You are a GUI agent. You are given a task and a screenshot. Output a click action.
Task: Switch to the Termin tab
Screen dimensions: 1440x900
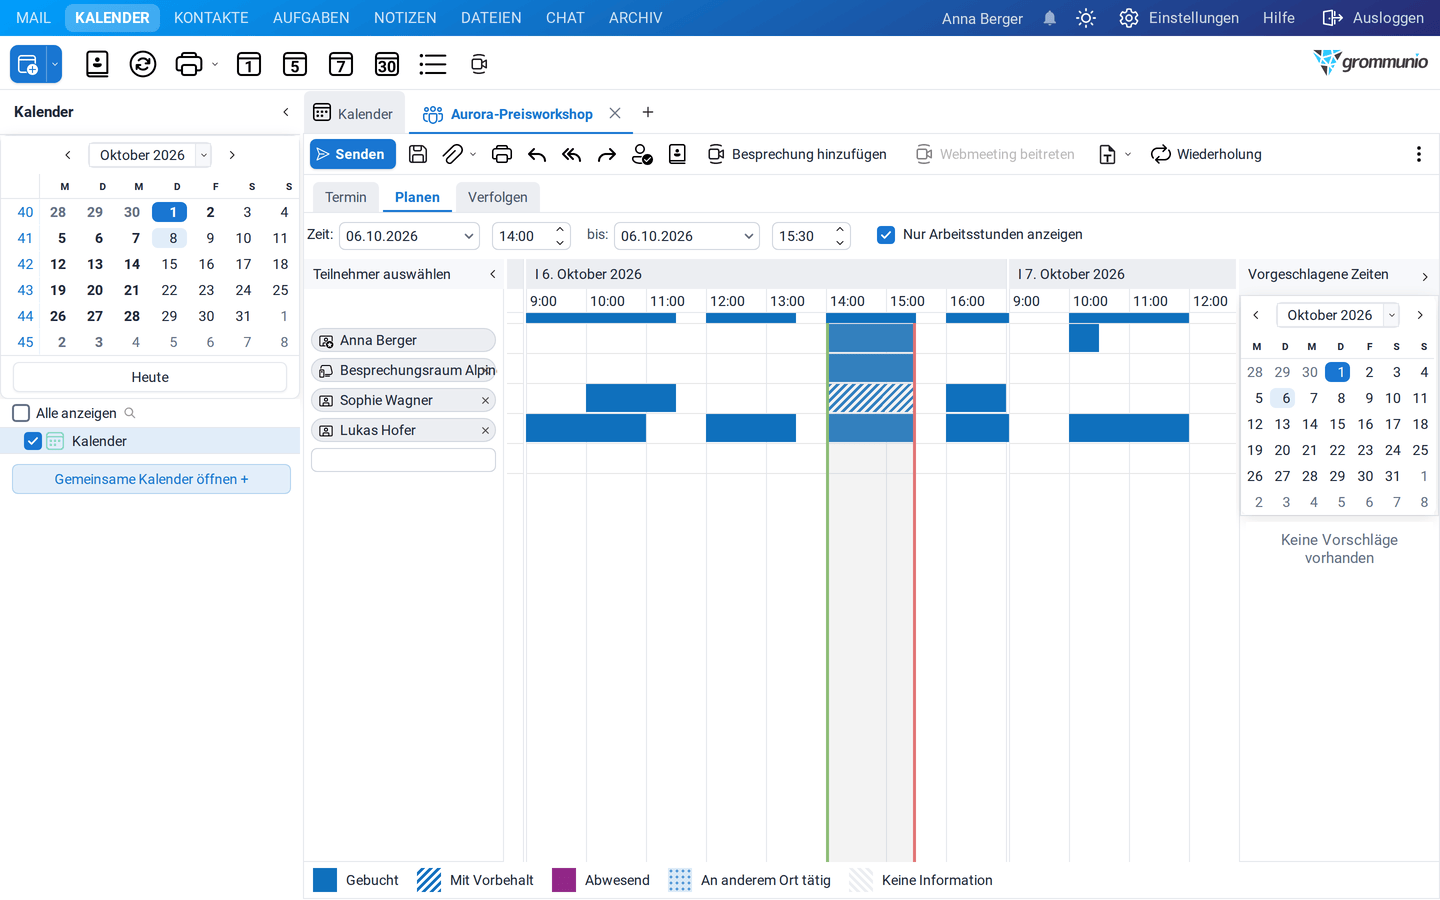346,197
